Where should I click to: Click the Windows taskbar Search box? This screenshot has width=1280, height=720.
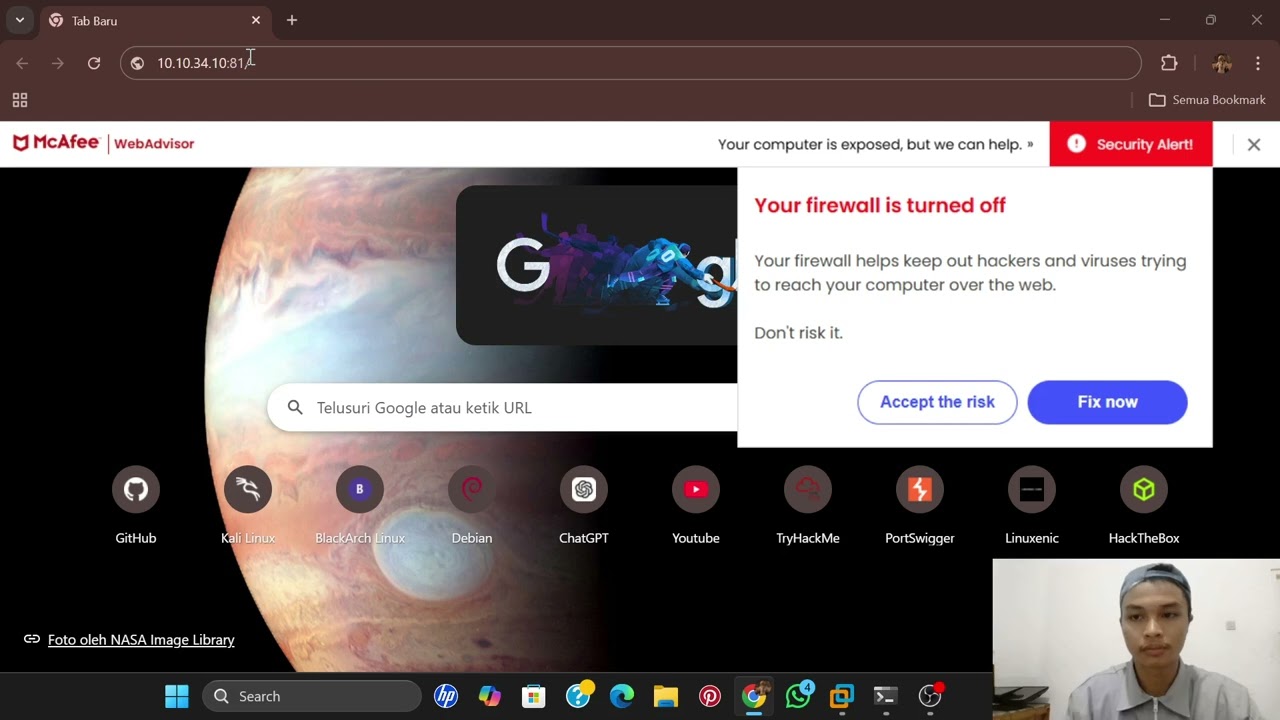[x=312, y=696]
